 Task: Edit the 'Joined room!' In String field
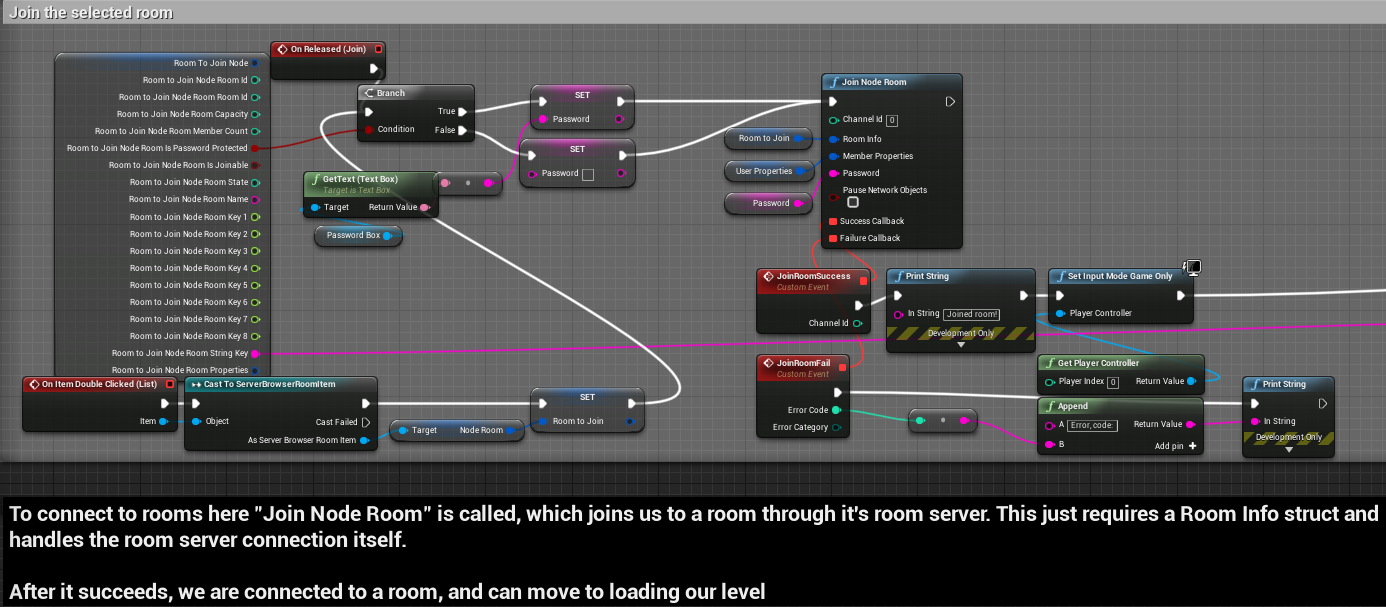(x=972, y=314)
